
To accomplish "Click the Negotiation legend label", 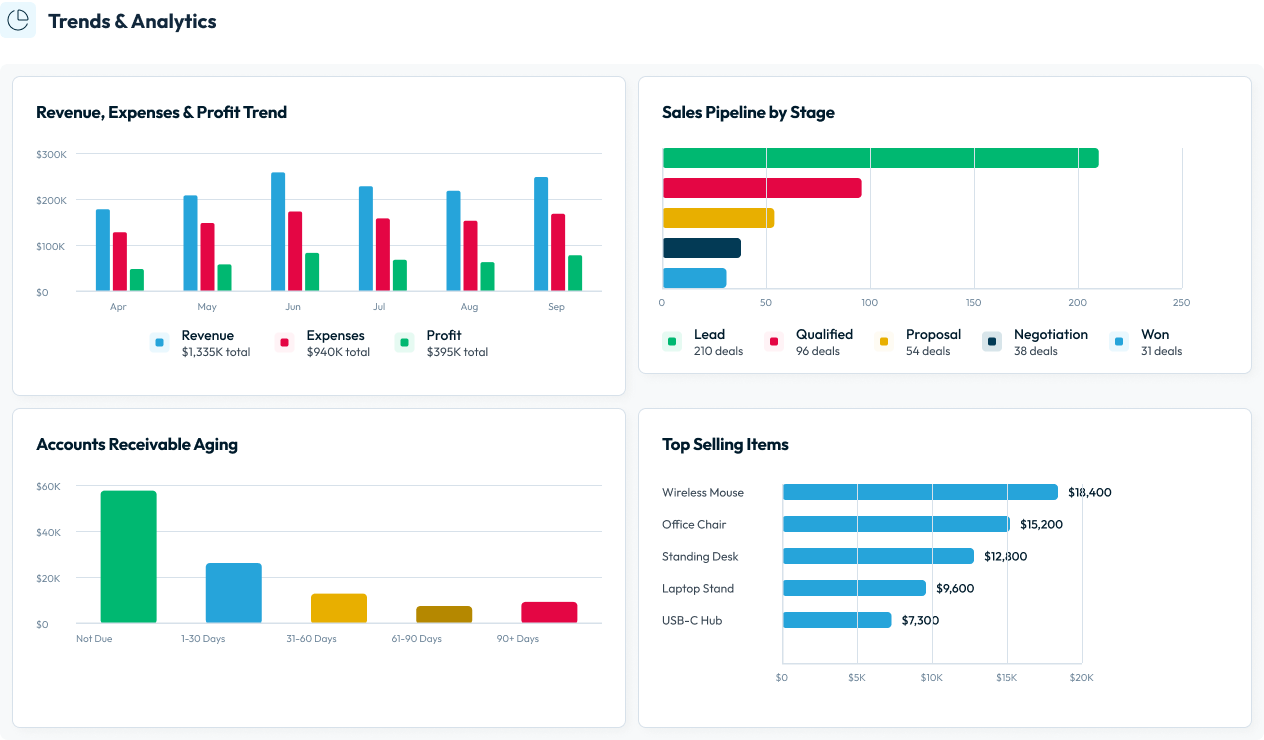I will click(x=1051, y=334).
